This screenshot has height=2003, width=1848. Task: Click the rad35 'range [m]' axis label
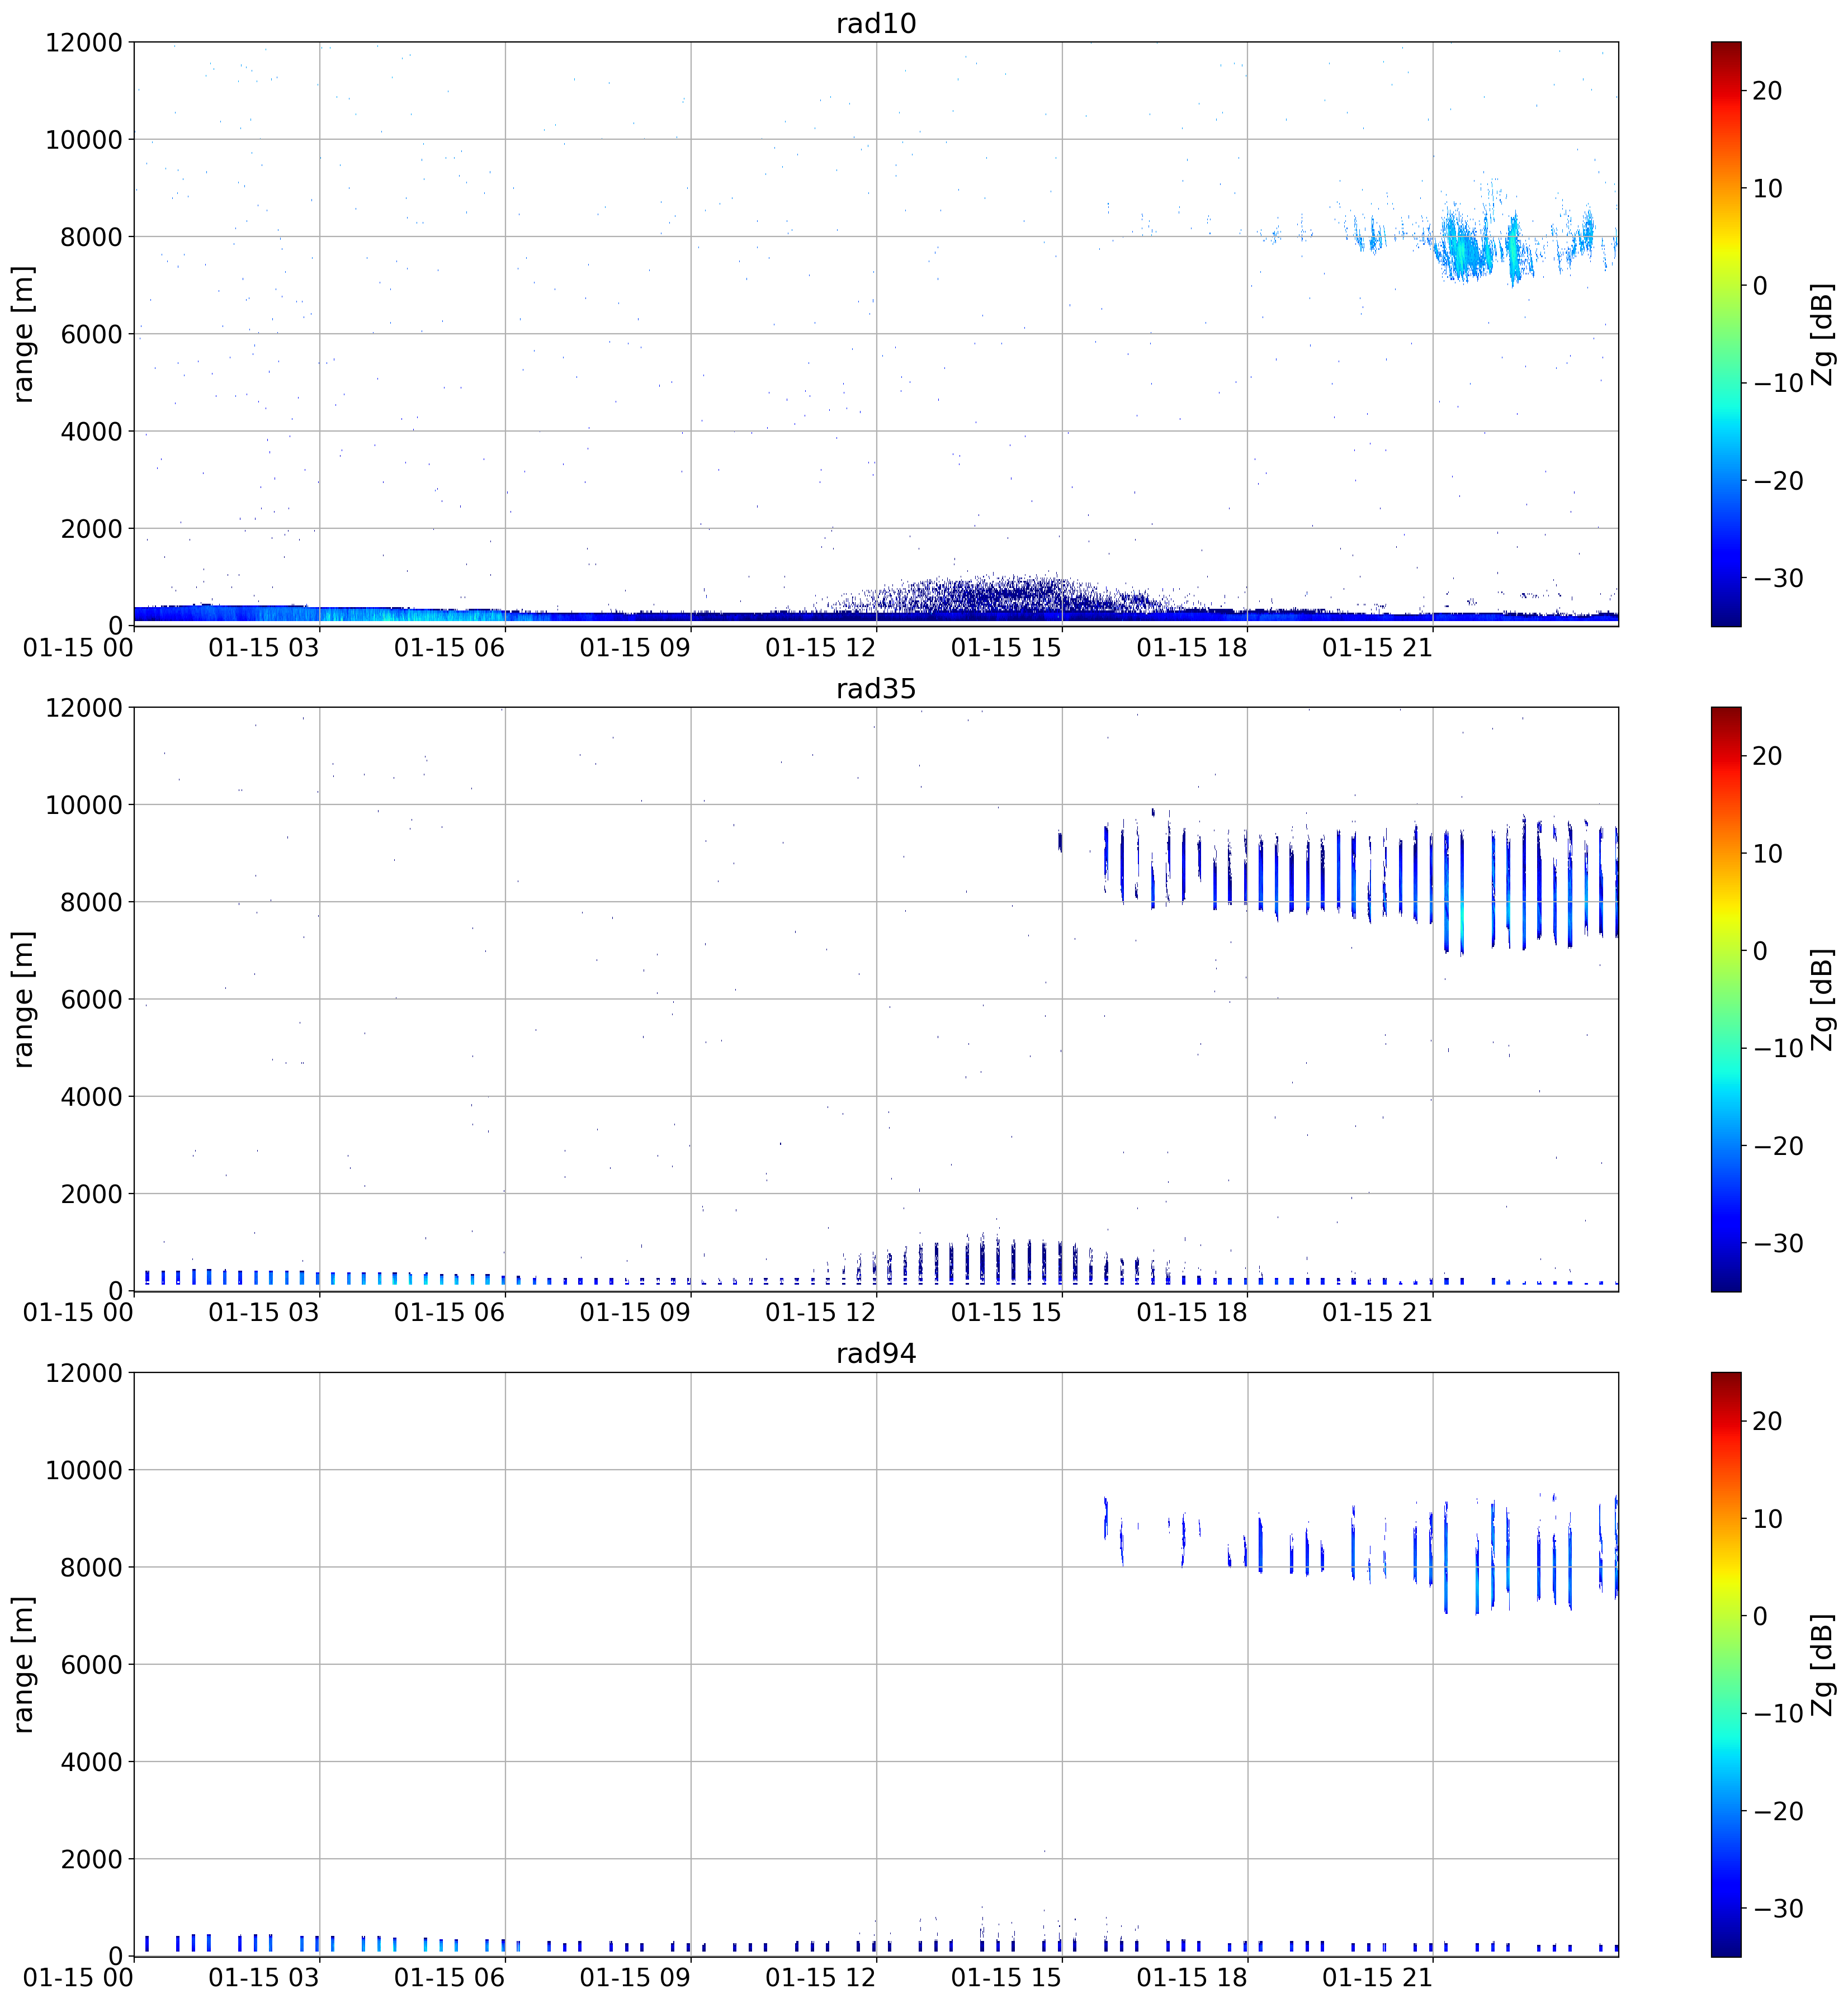[23, 999]
